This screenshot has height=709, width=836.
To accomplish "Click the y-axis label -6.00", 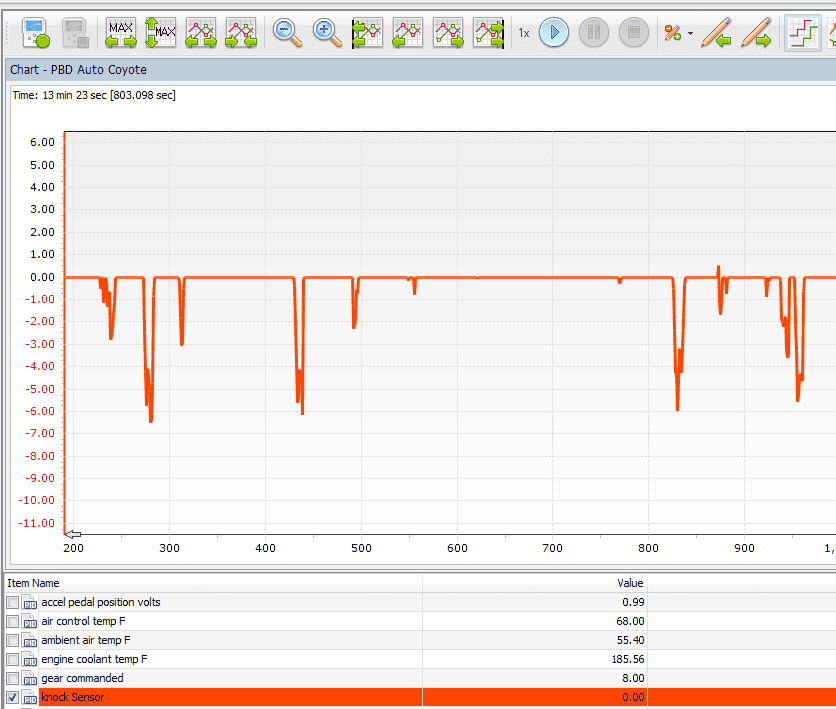I will 40,411.
